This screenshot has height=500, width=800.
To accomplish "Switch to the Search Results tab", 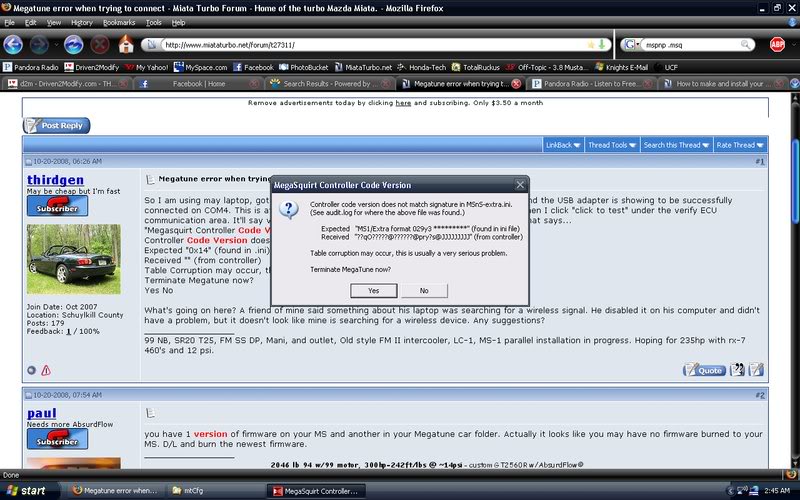I will [x=330, y=84].
